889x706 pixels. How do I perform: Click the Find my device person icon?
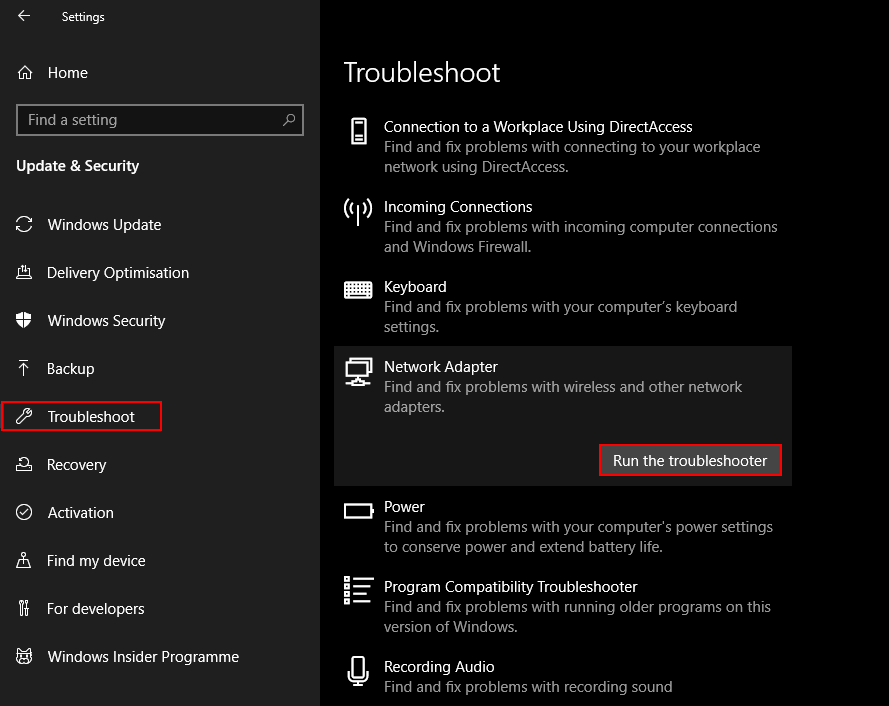(x=24, y=560)
